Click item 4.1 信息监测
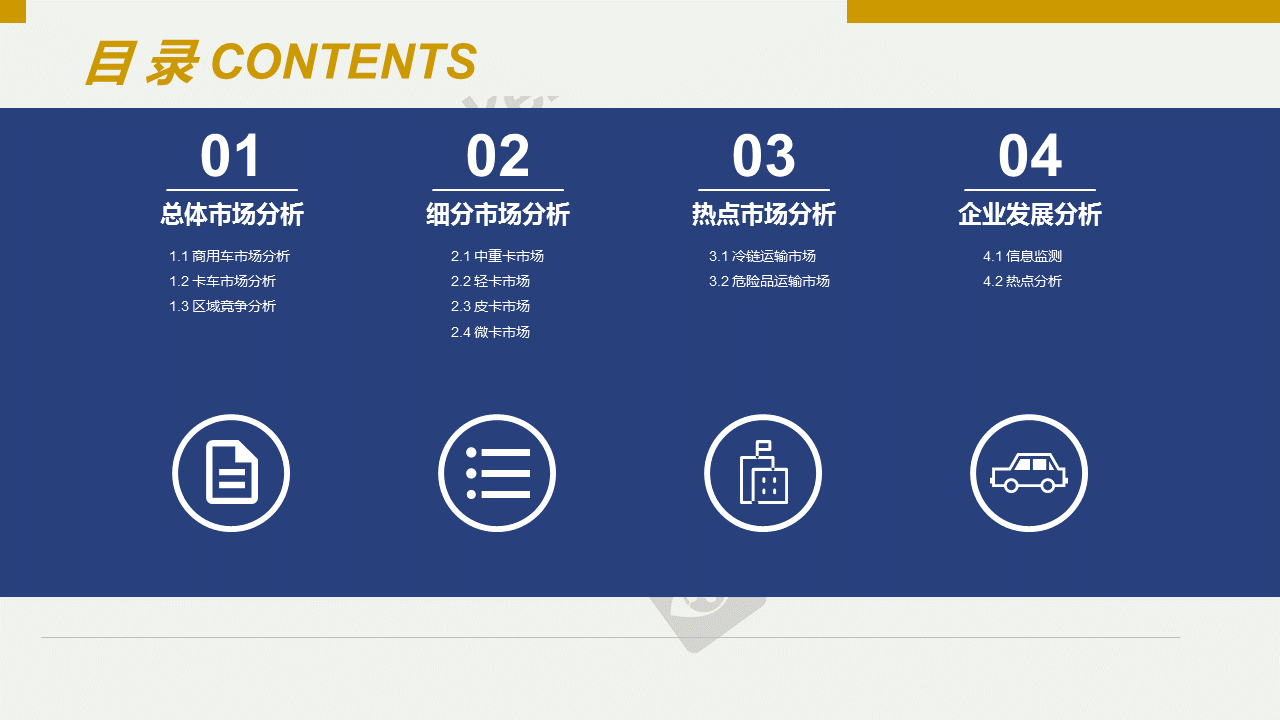This screenshot has height=720, width=1280. tap(1022, 256)
